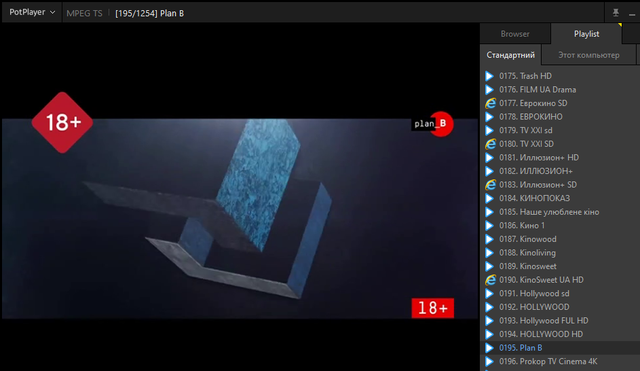The width and height of the screenshot is (640, 371).
Task: Click browser icon beside 0183. Иллюзион+ SD
Action: (490, 185)
